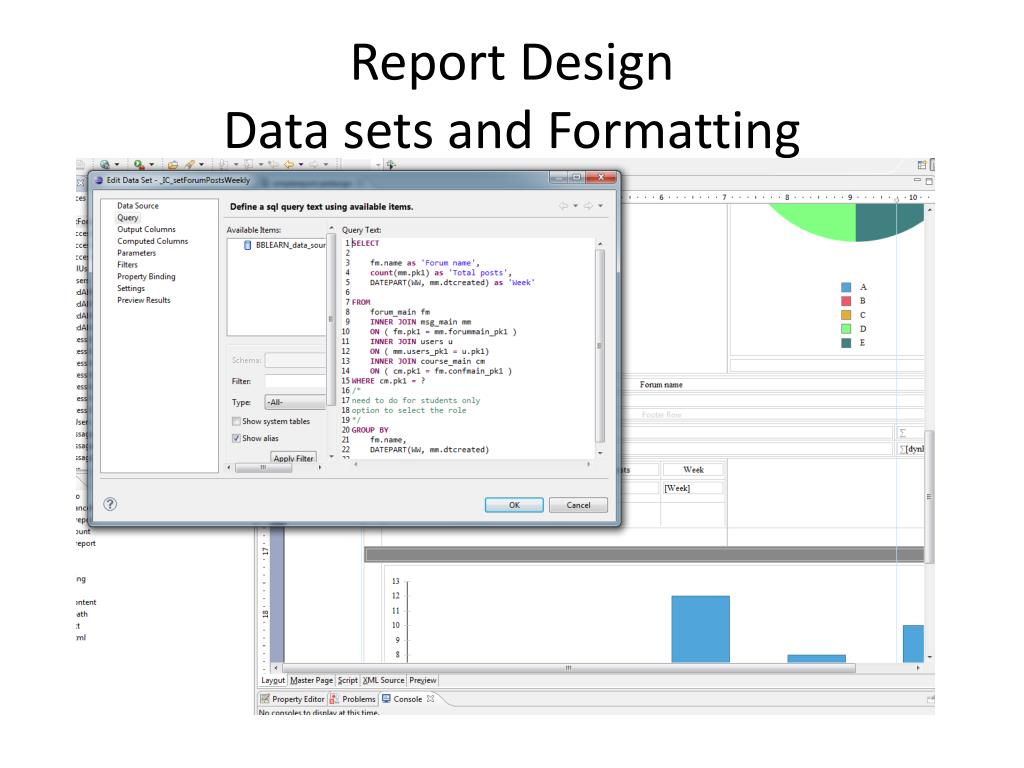This screenshot has height=768, width=1024.
Task: Click the Console monitor icon
Action: (x=386, y=699)
